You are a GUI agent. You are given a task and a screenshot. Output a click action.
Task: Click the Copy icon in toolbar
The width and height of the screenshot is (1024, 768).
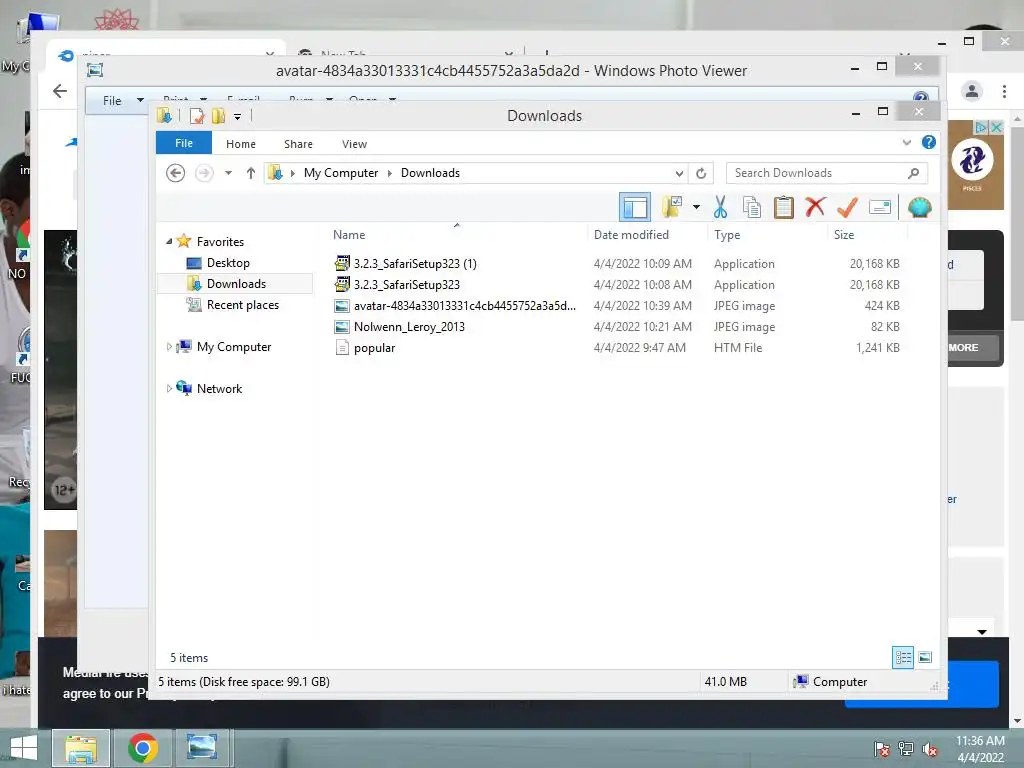(x=752, y=208)
